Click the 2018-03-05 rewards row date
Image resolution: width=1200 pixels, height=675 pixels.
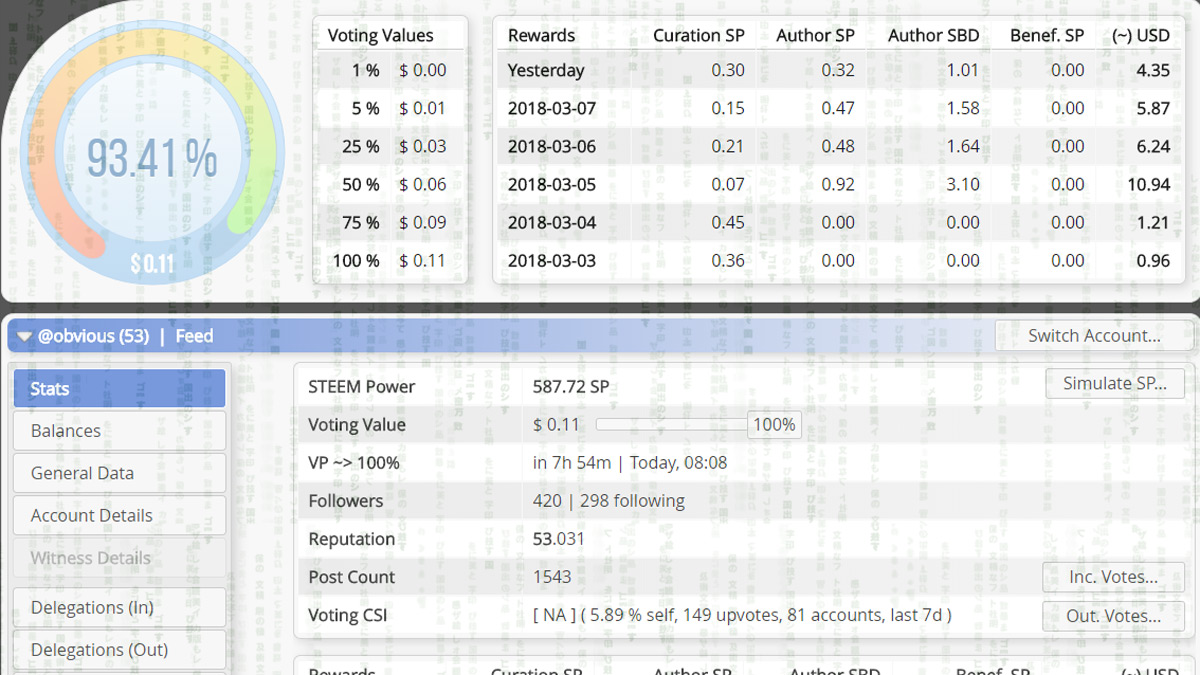(552, 184)
